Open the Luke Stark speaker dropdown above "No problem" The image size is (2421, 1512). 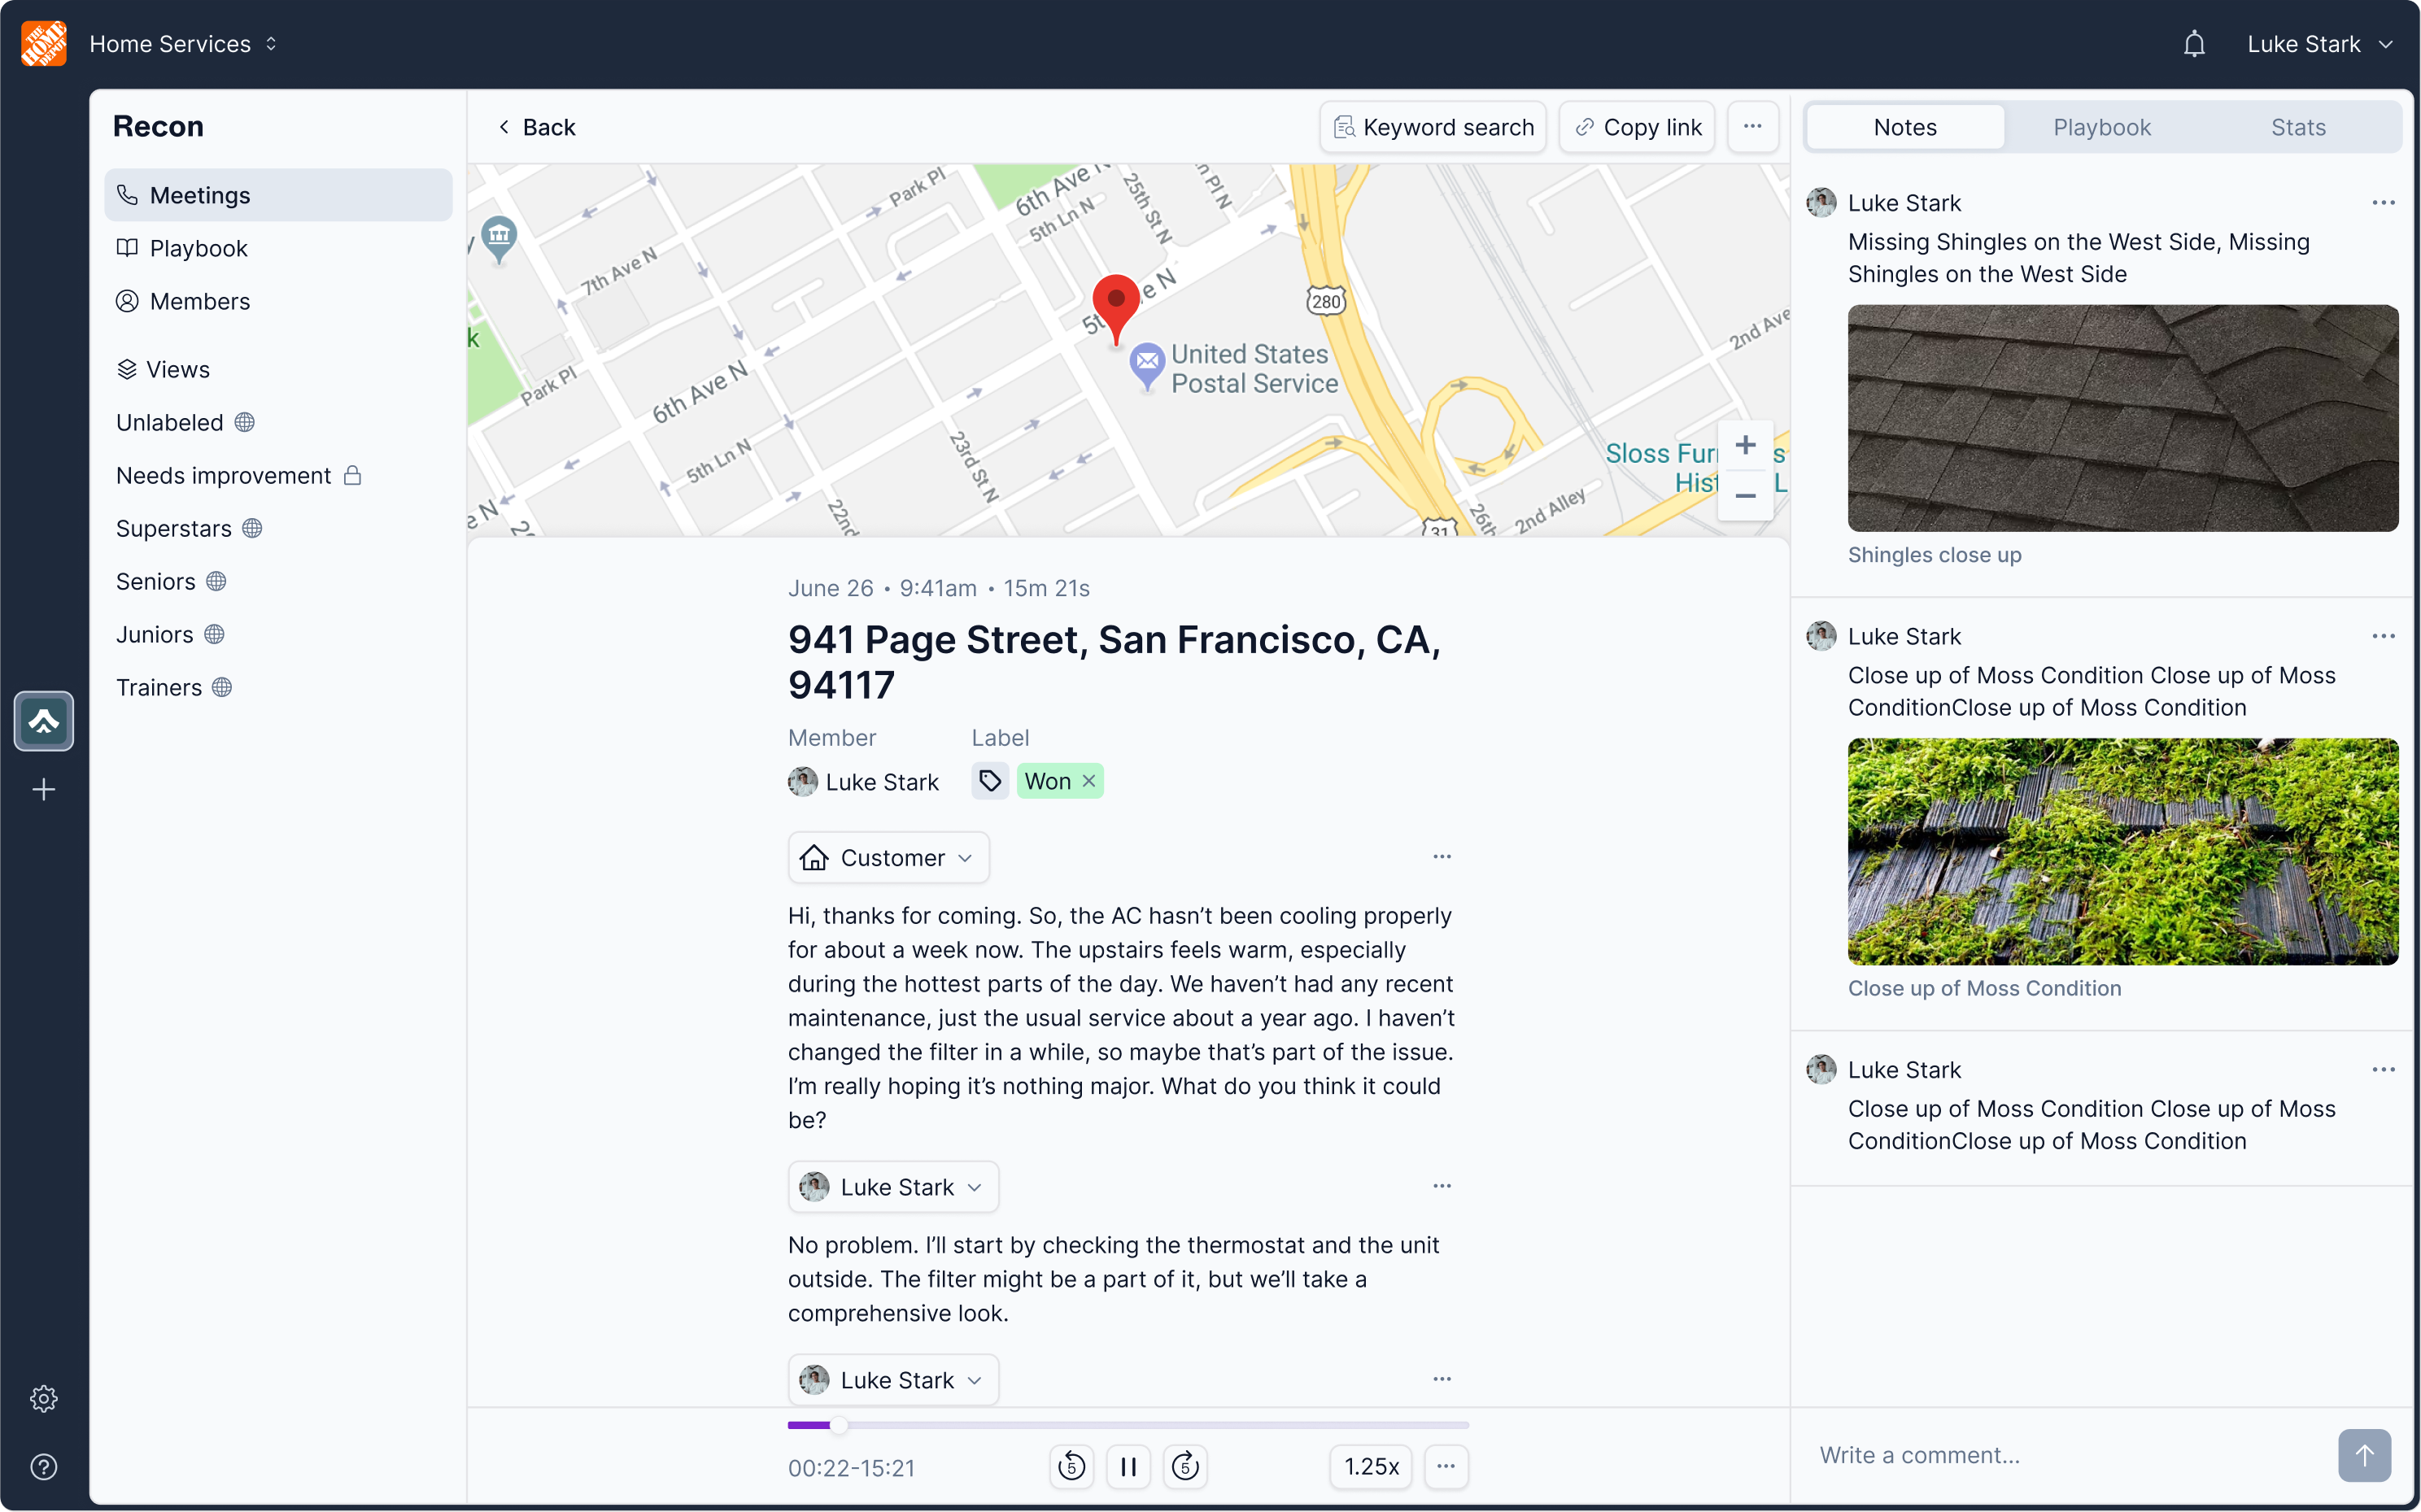[x=893, y=1186]
